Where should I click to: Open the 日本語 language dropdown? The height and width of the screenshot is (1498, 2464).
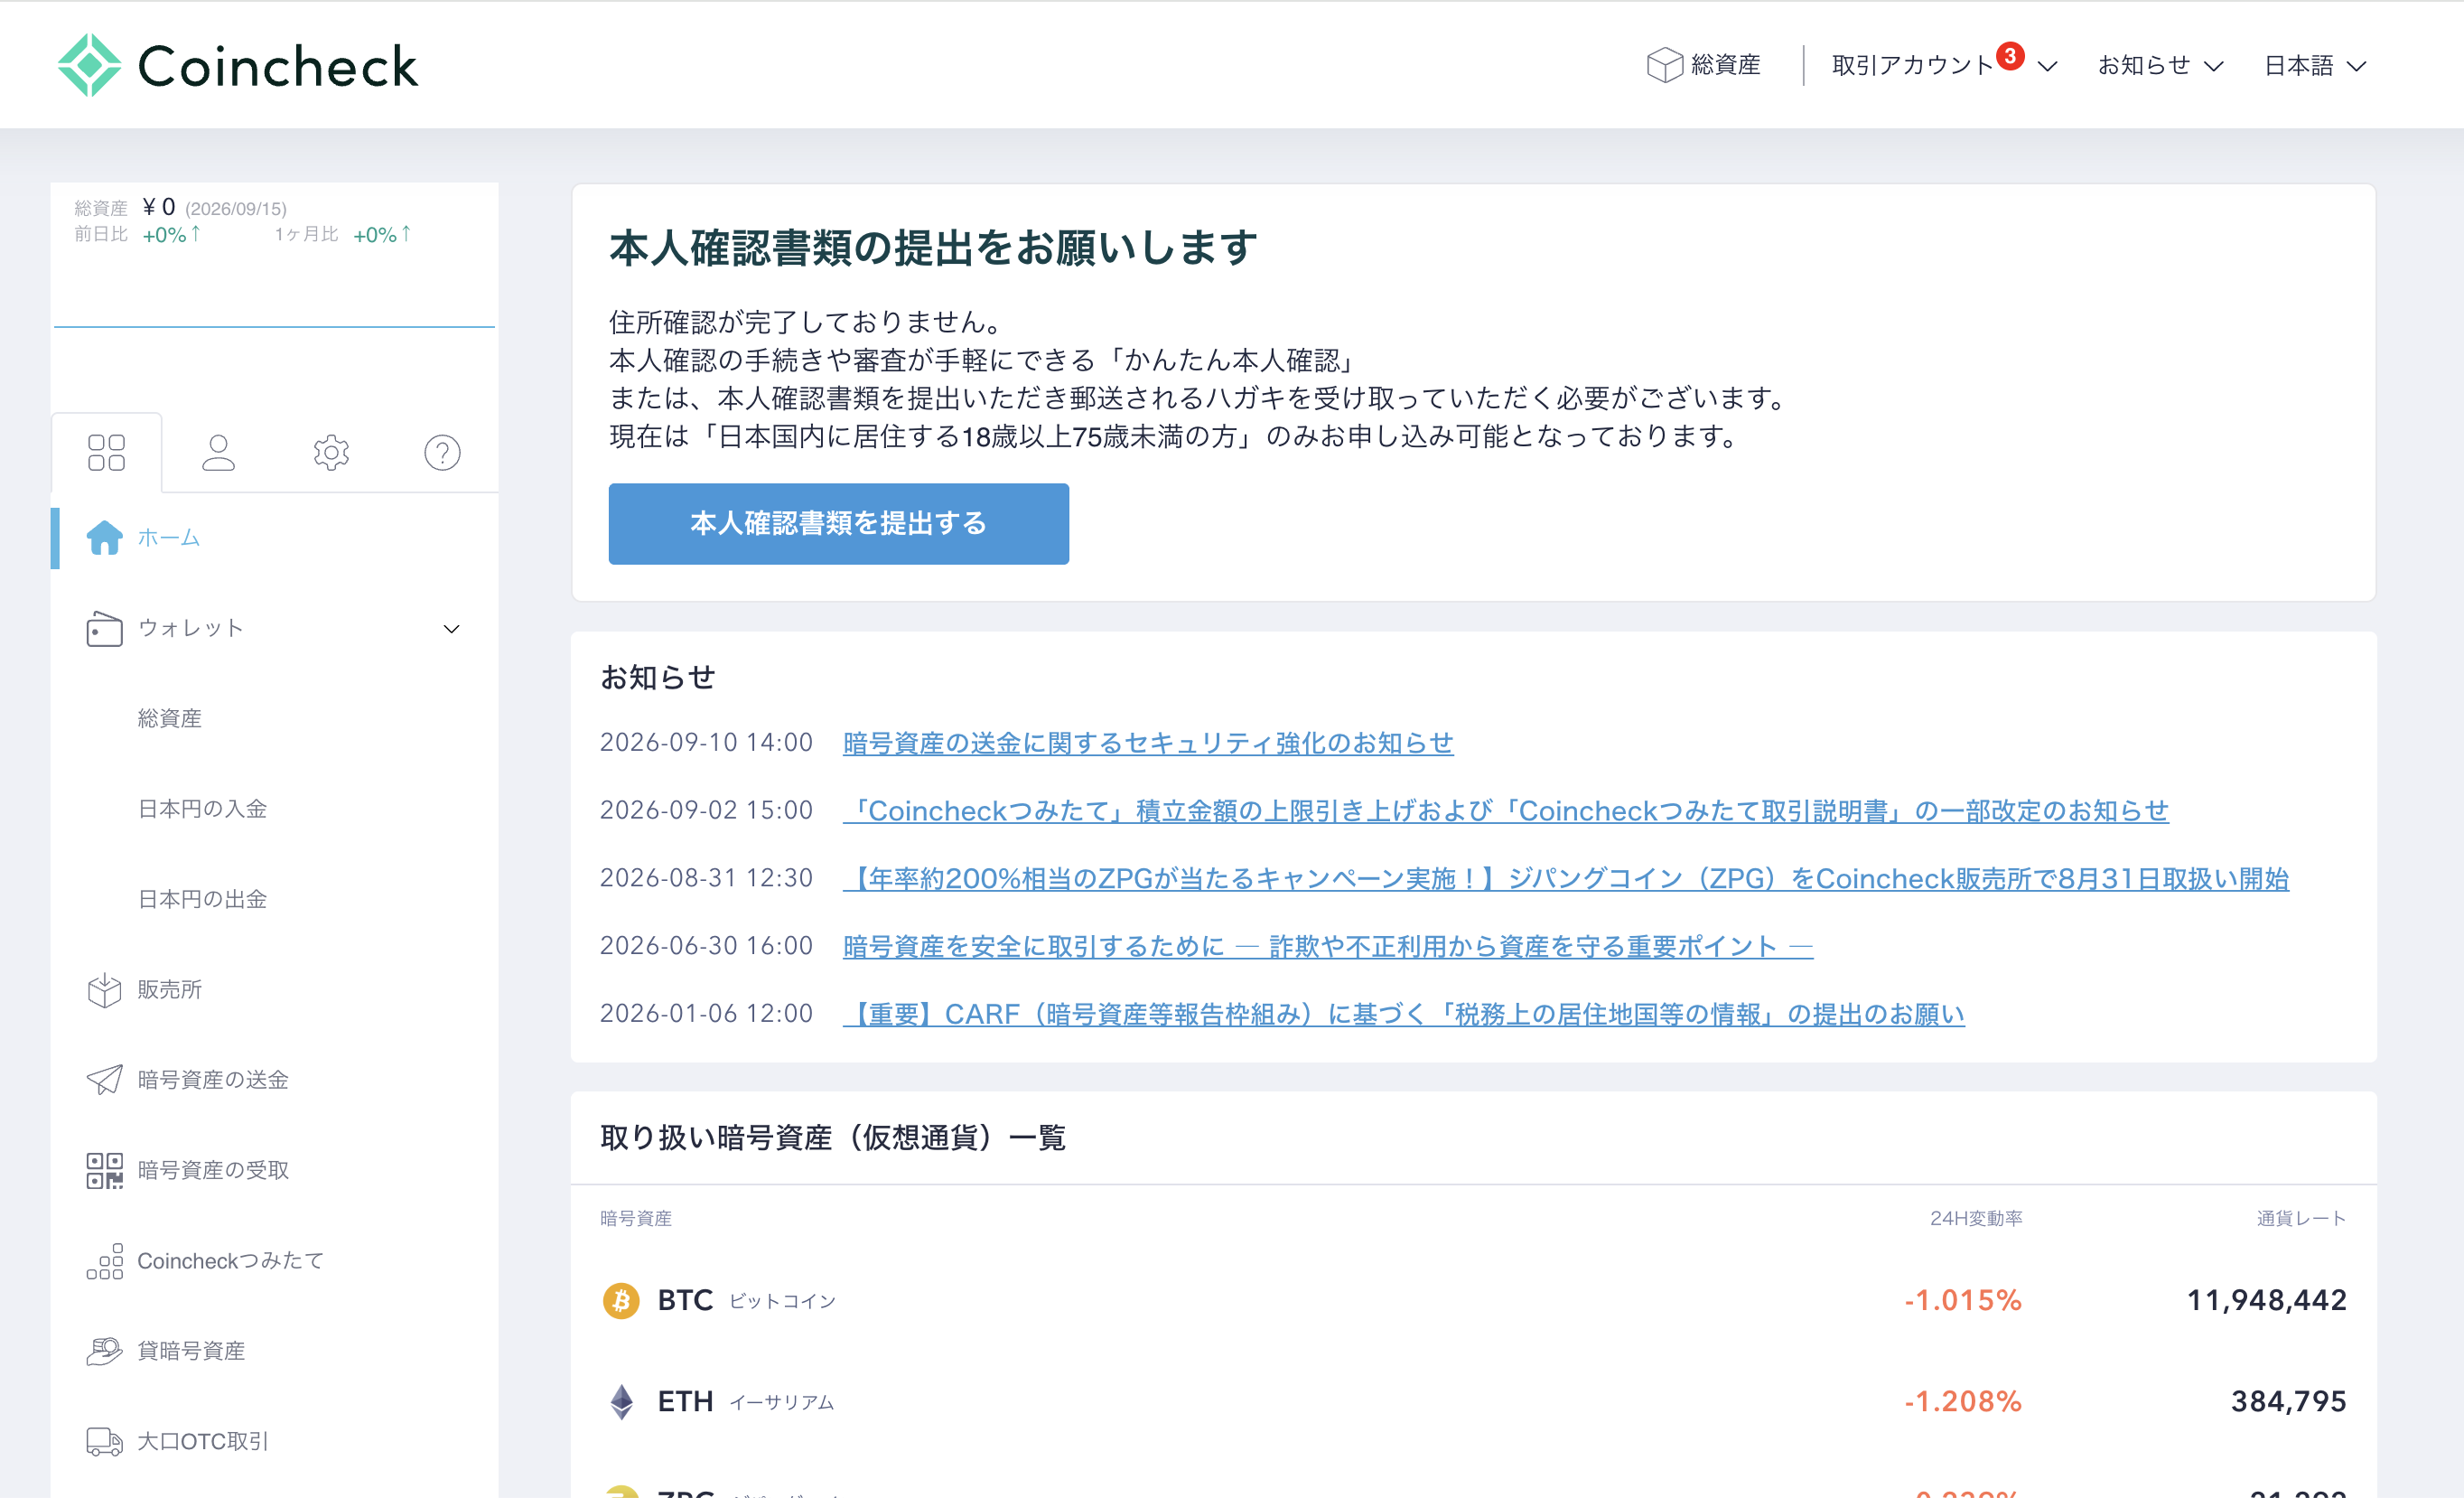click(2315, 66)
